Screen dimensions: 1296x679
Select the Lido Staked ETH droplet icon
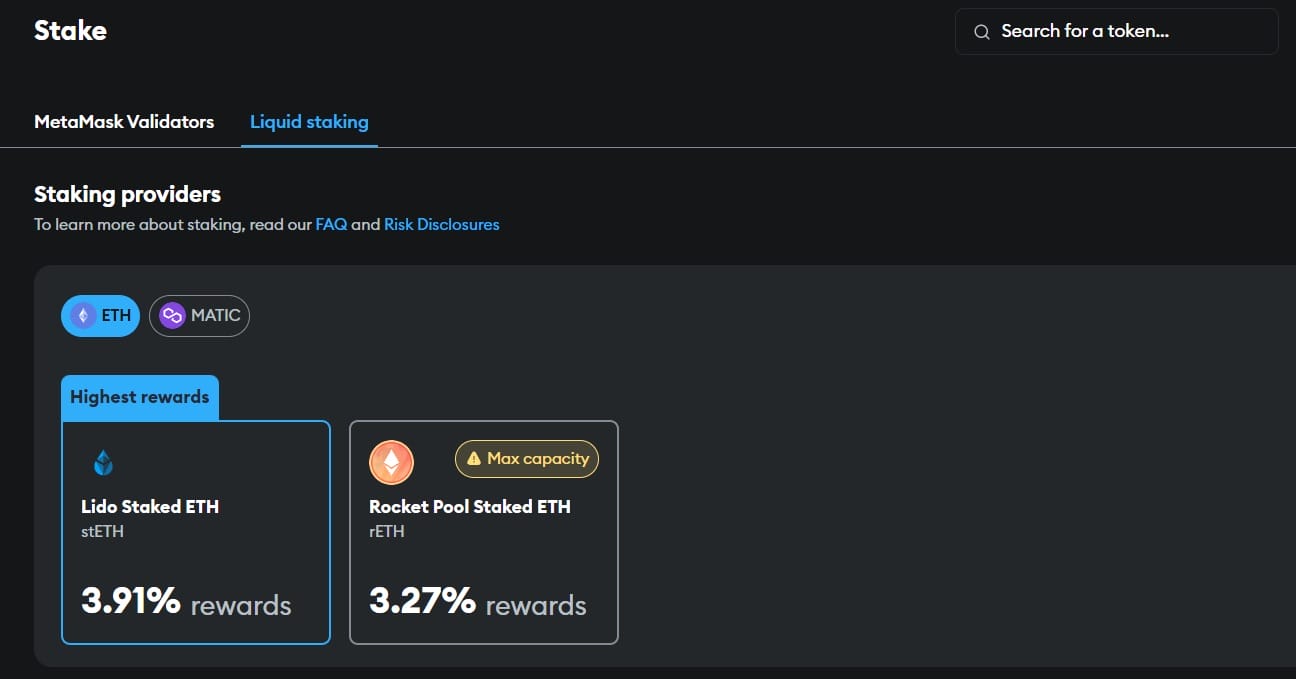(103, 462)
